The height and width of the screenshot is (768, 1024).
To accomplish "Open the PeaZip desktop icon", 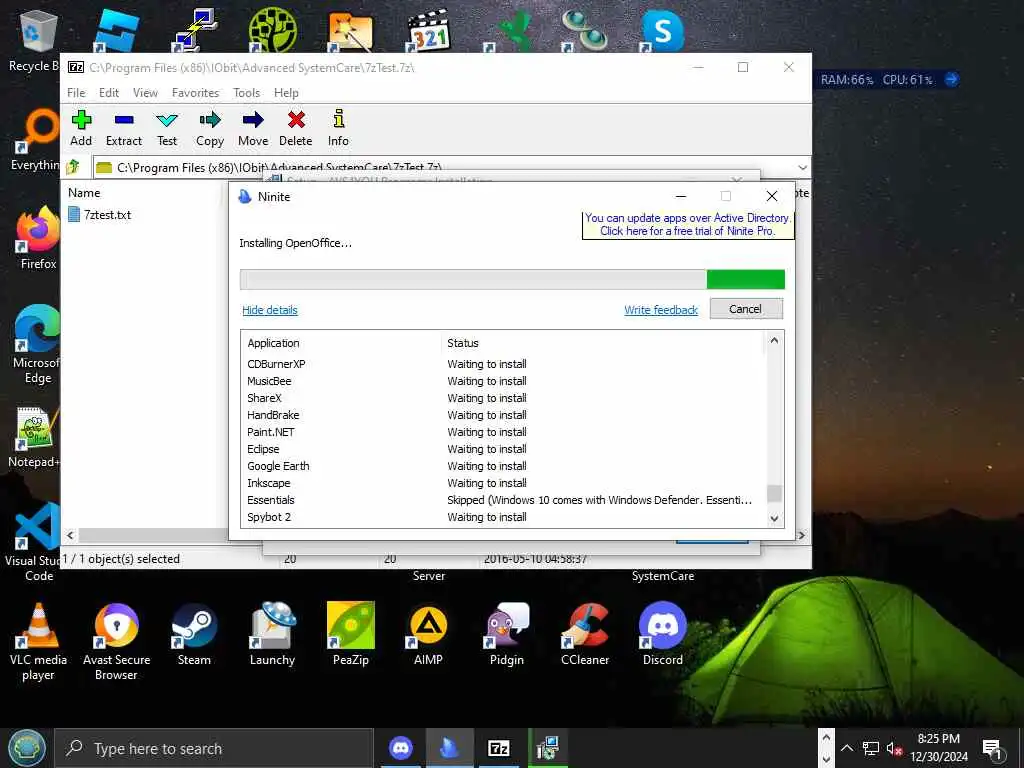I will tap(351, 635).
